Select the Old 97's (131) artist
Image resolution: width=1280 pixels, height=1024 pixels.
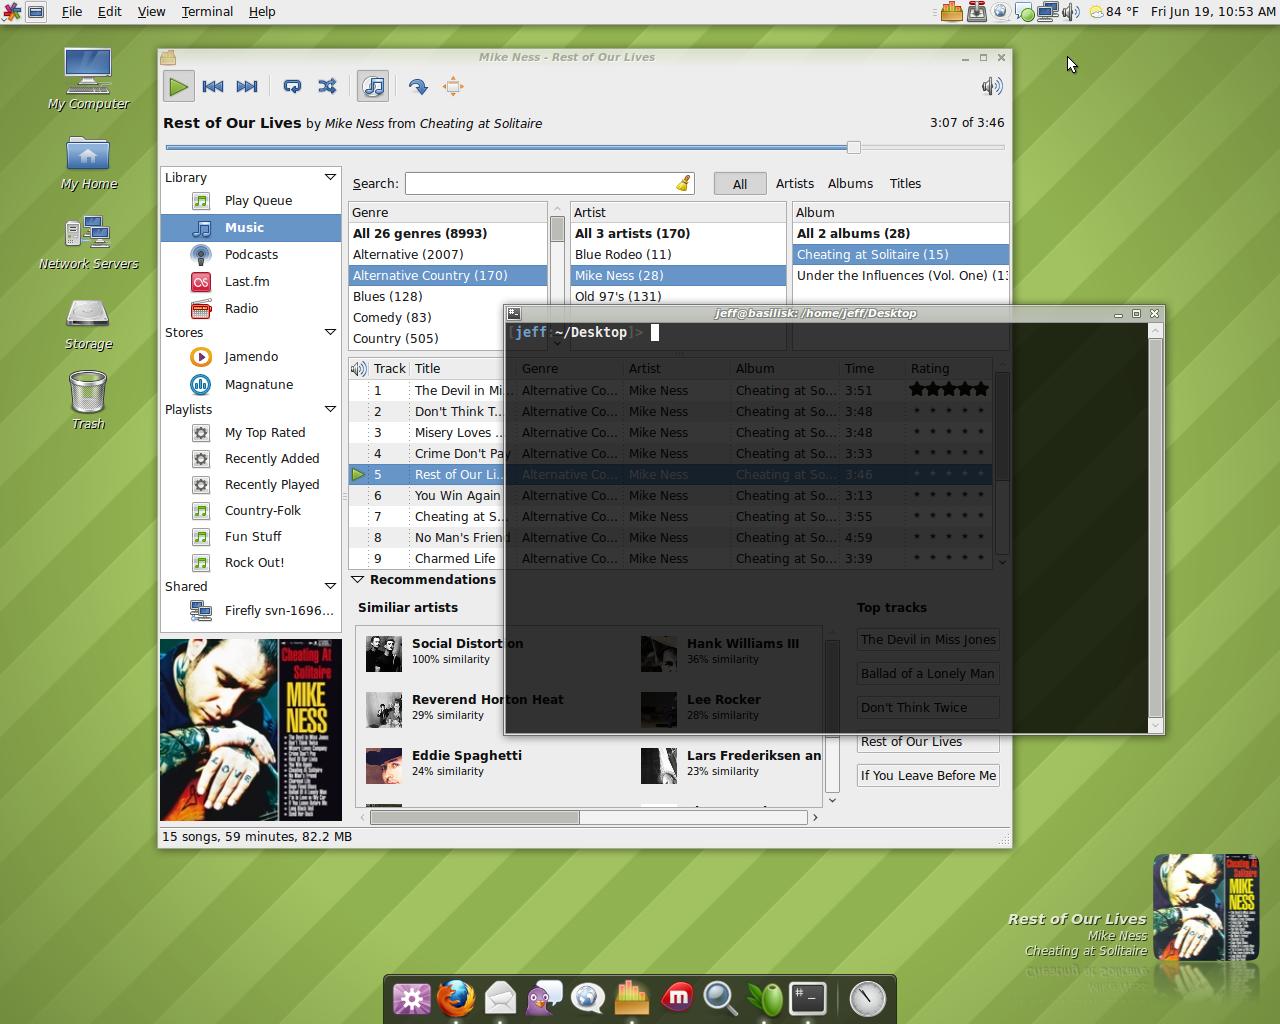click(678, 296)
